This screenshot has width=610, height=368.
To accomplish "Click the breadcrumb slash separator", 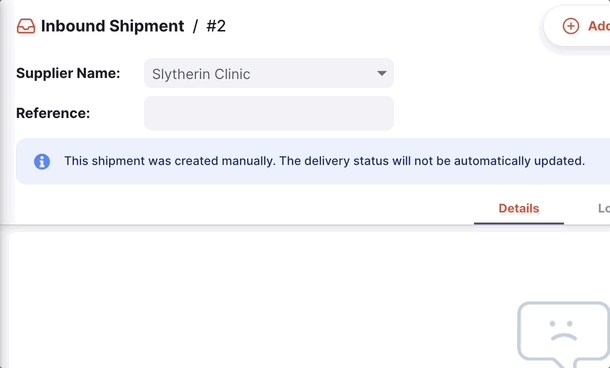I will pyautogui.click(x=195, y=26).
